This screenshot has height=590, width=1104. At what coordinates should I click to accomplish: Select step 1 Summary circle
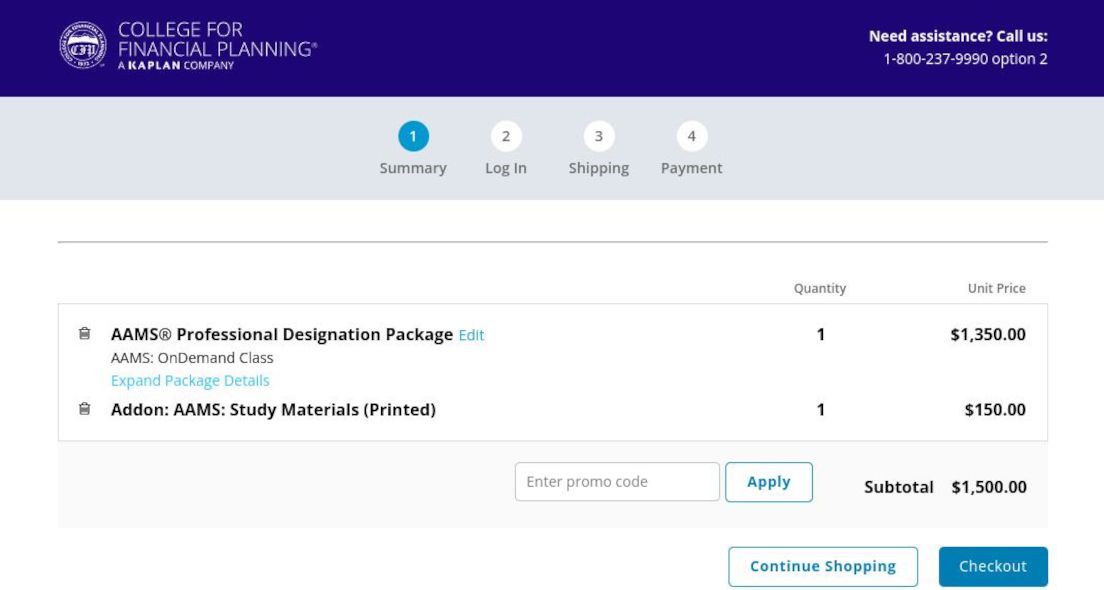[x=413, y=136]
